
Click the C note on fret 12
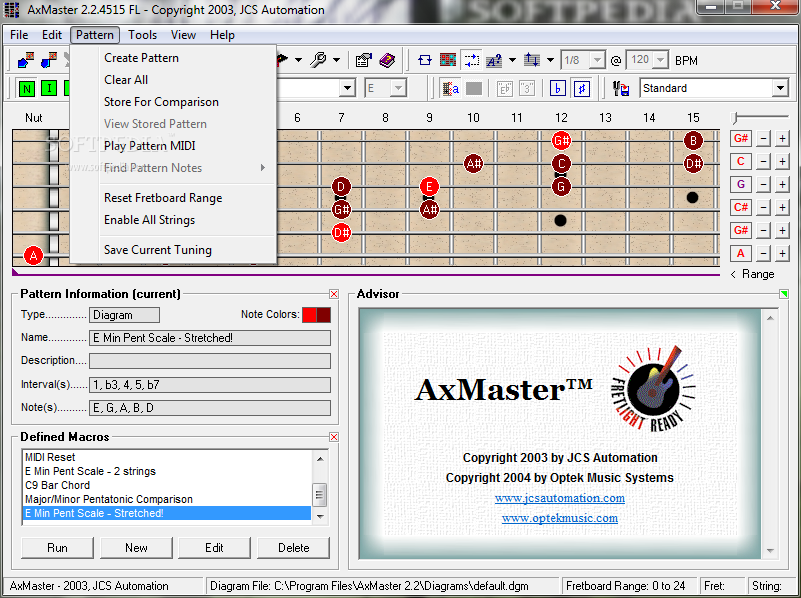click(561, 163)
